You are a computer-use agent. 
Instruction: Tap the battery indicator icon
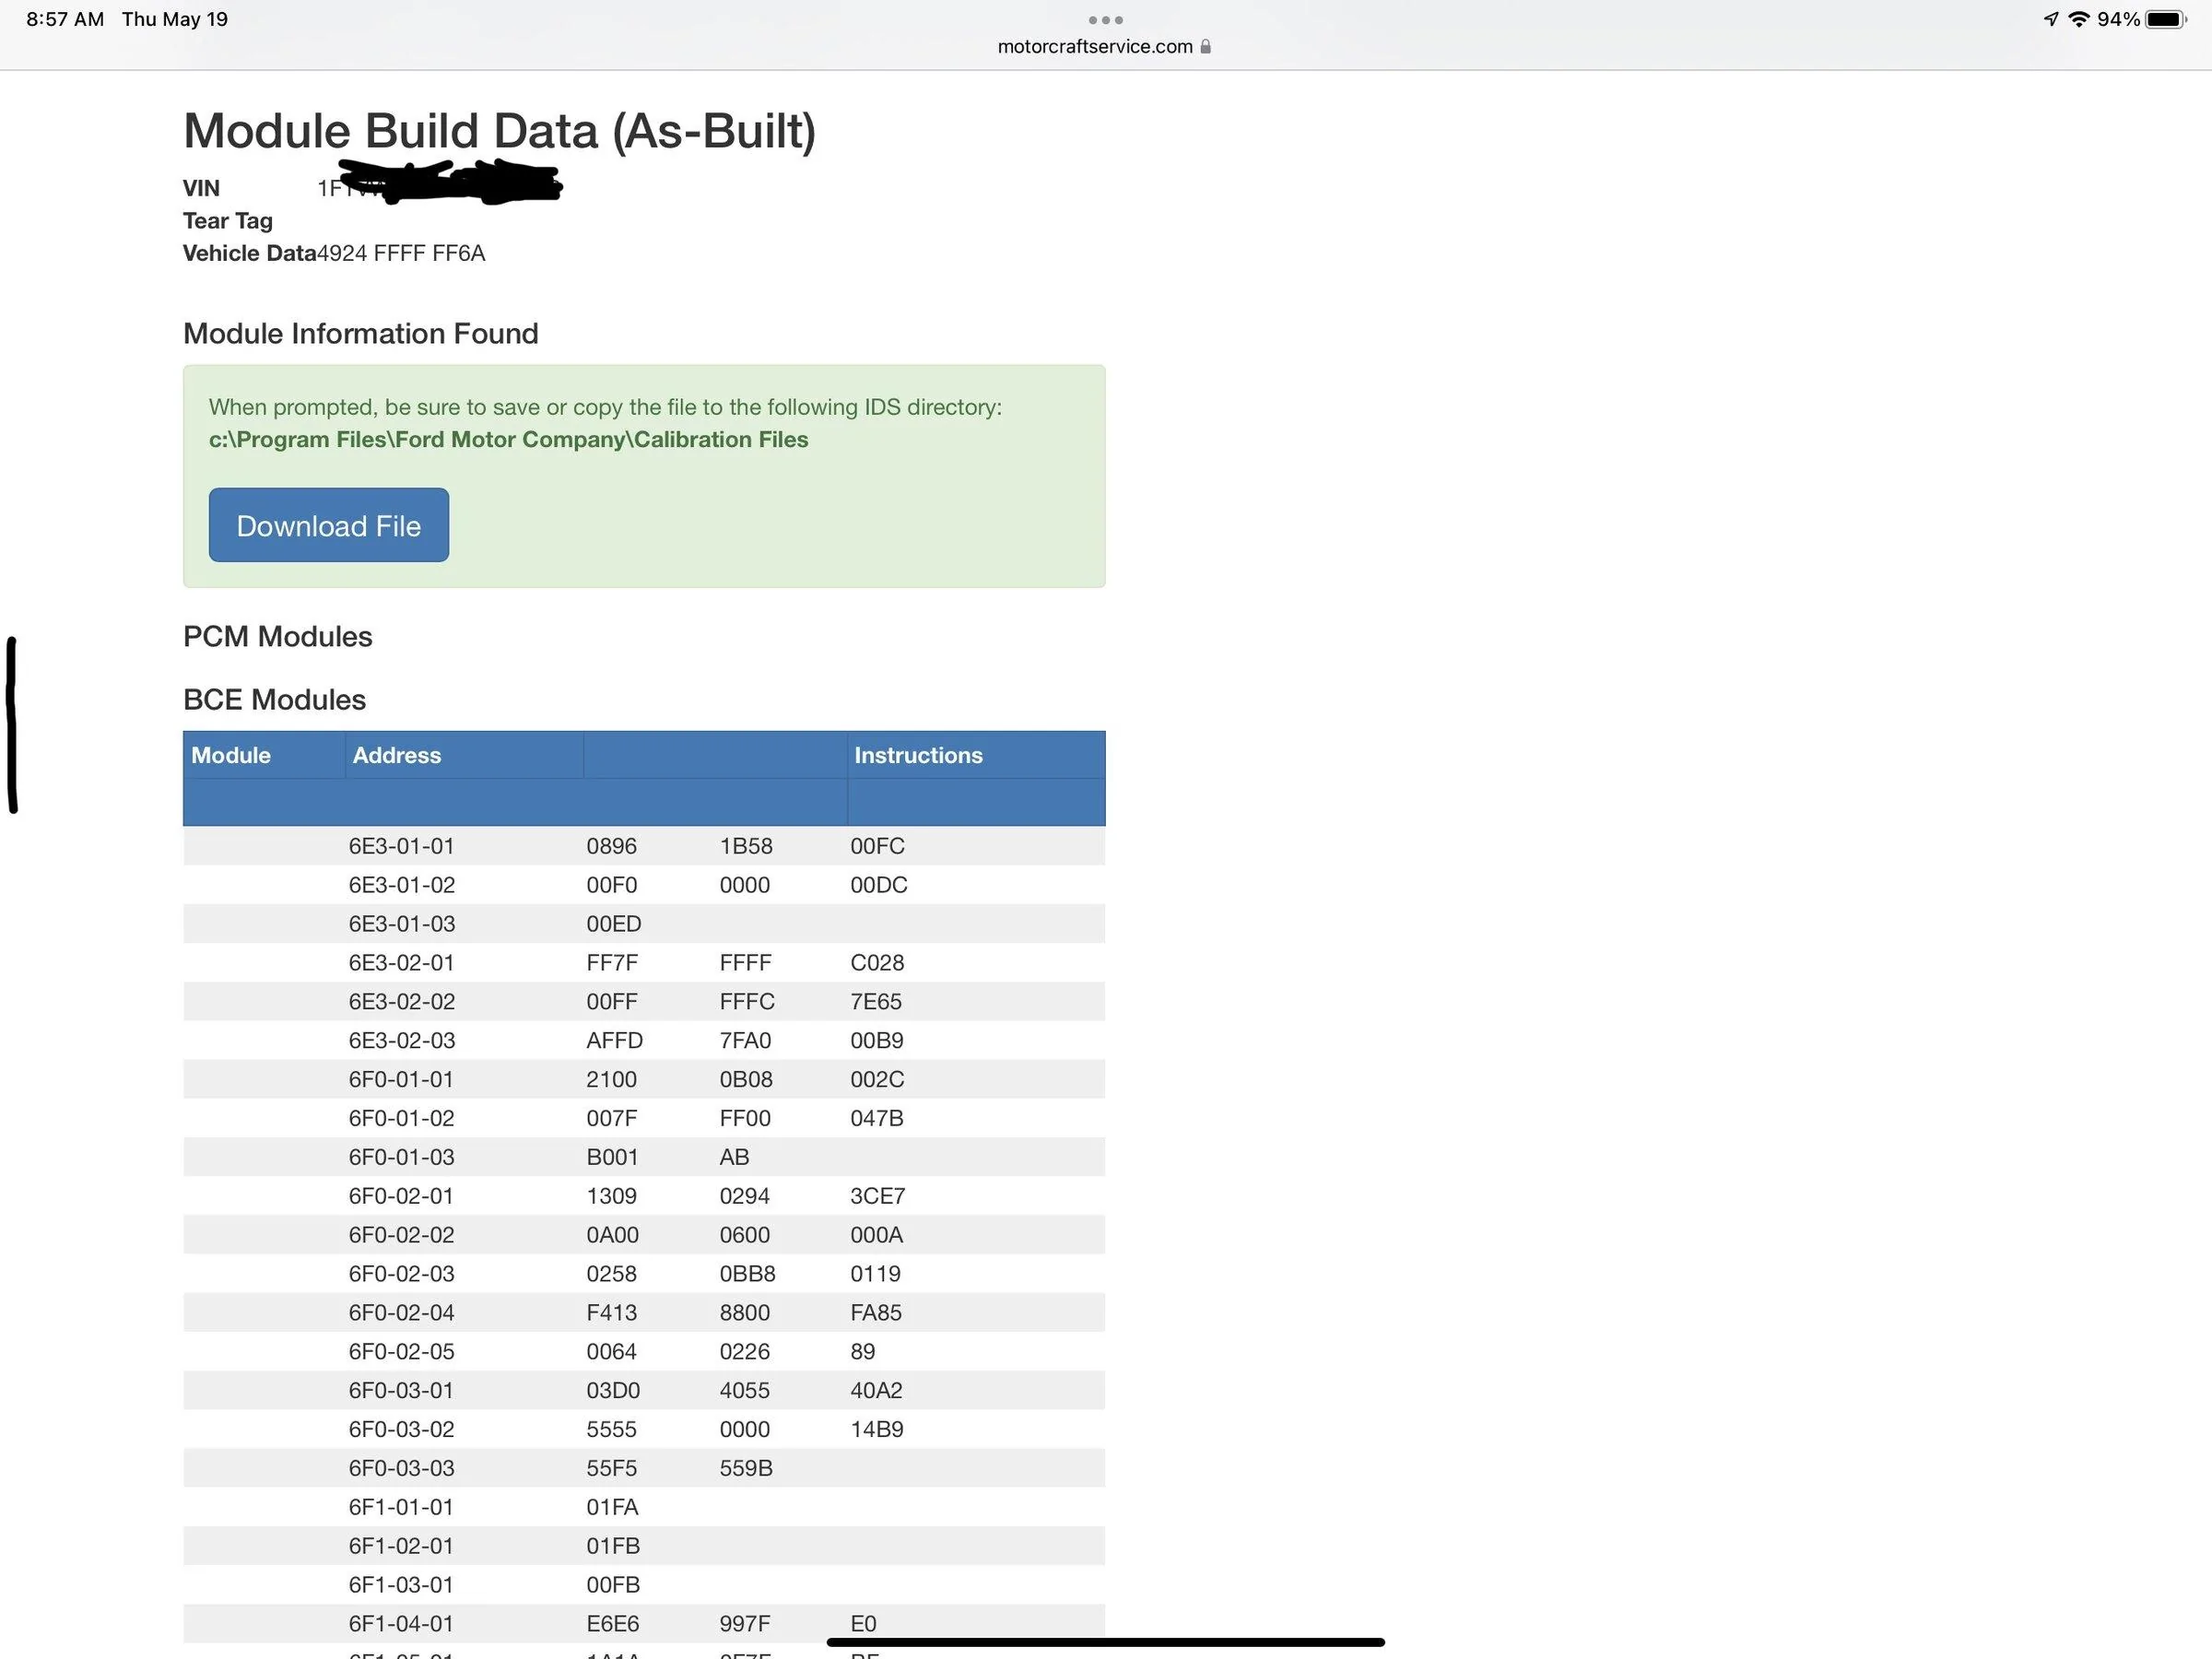[x=2165, y=19]
